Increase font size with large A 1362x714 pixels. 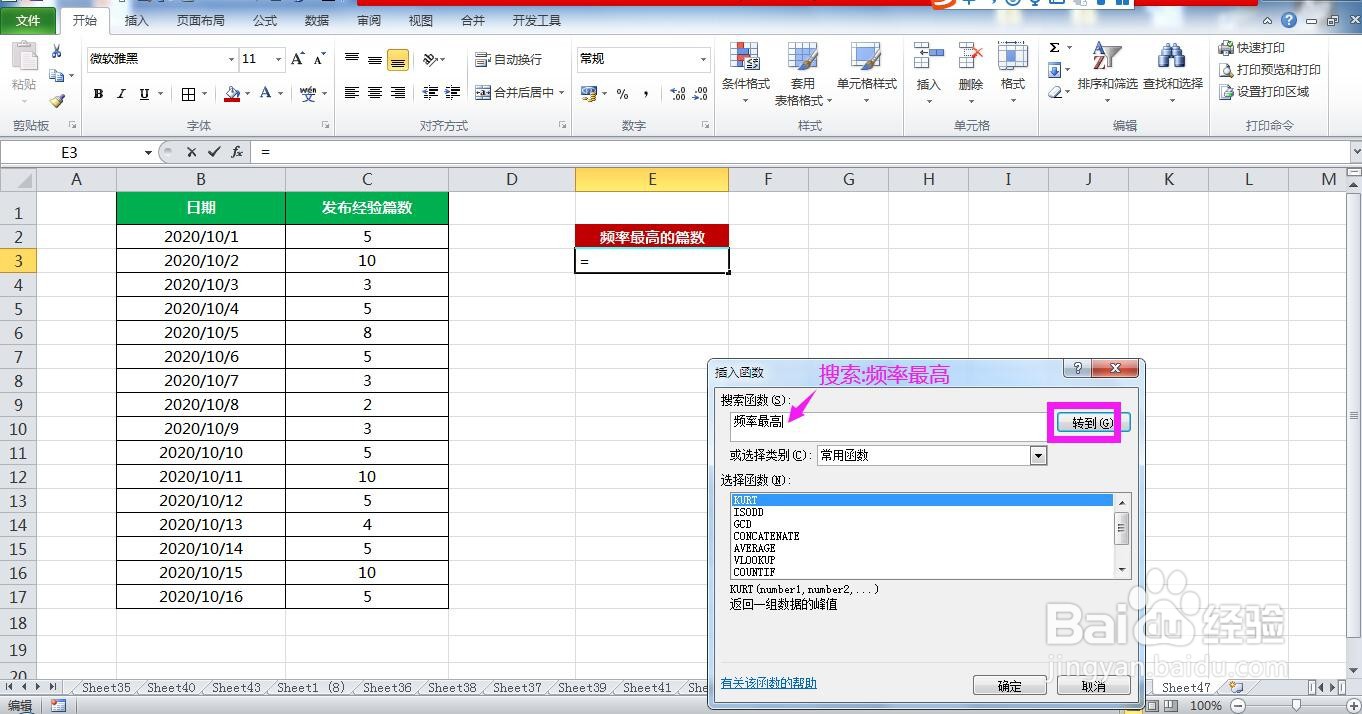tap(298, 59)
